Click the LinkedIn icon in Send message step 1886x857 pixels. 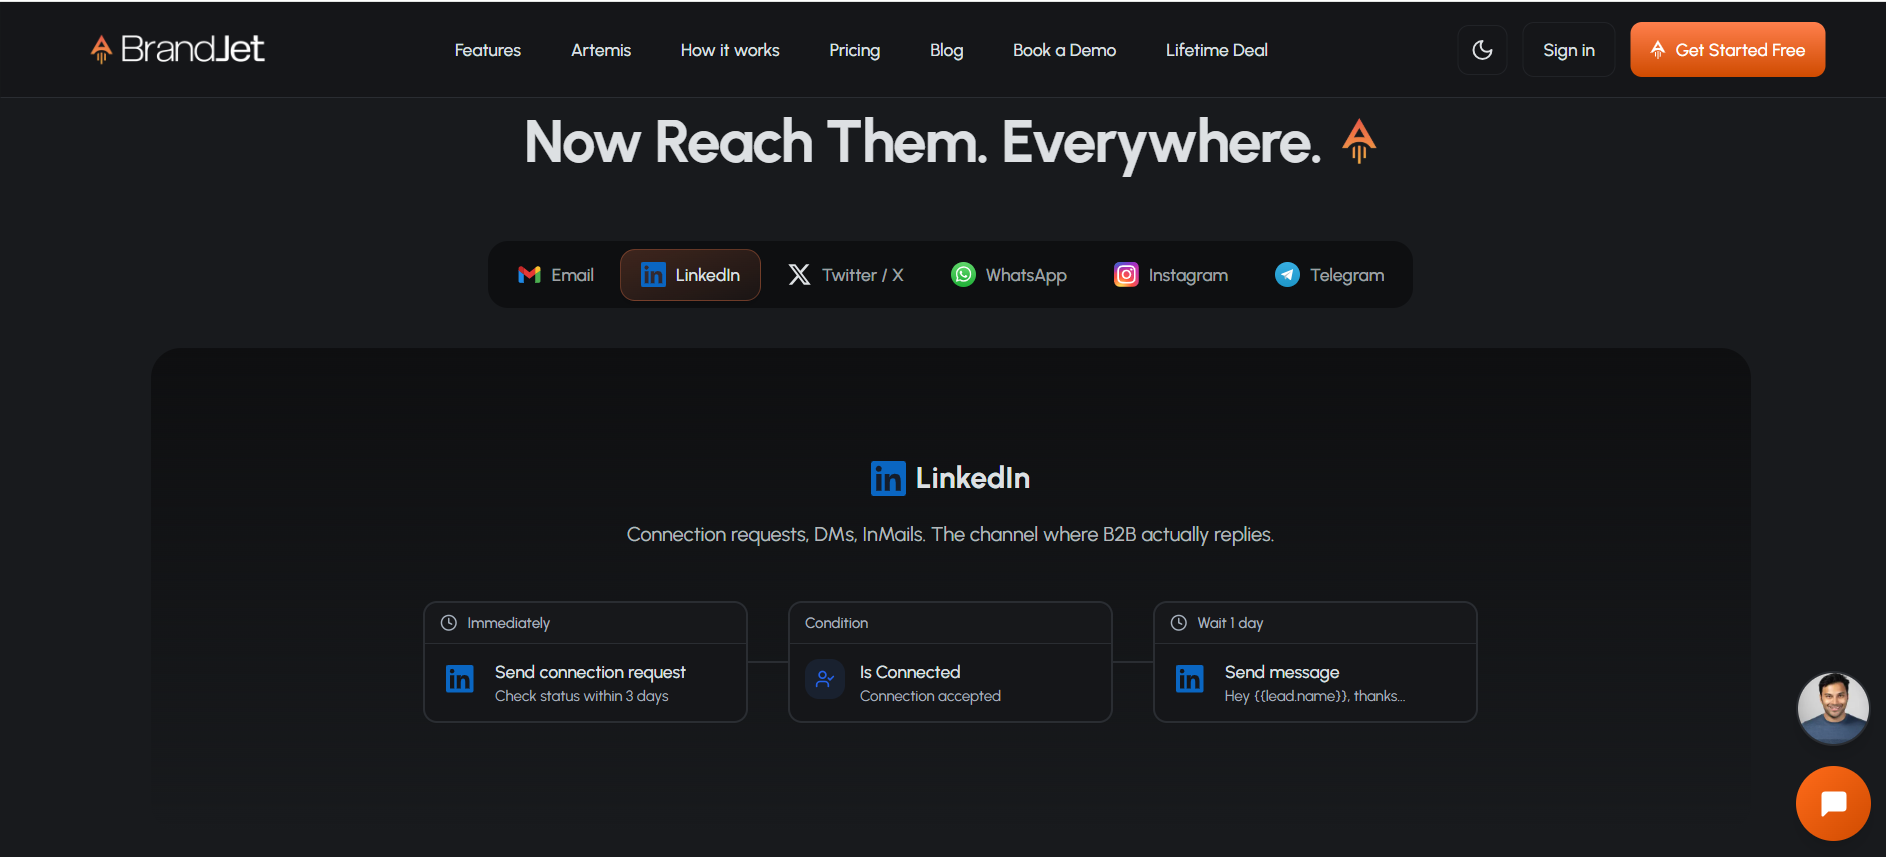[1189, 679]
